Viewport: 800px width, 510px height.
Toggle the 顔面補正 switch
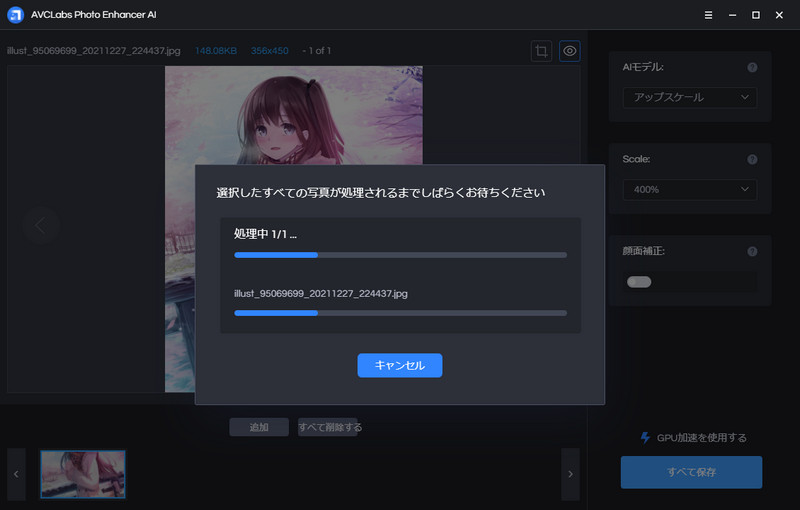[x=639, y=282]
